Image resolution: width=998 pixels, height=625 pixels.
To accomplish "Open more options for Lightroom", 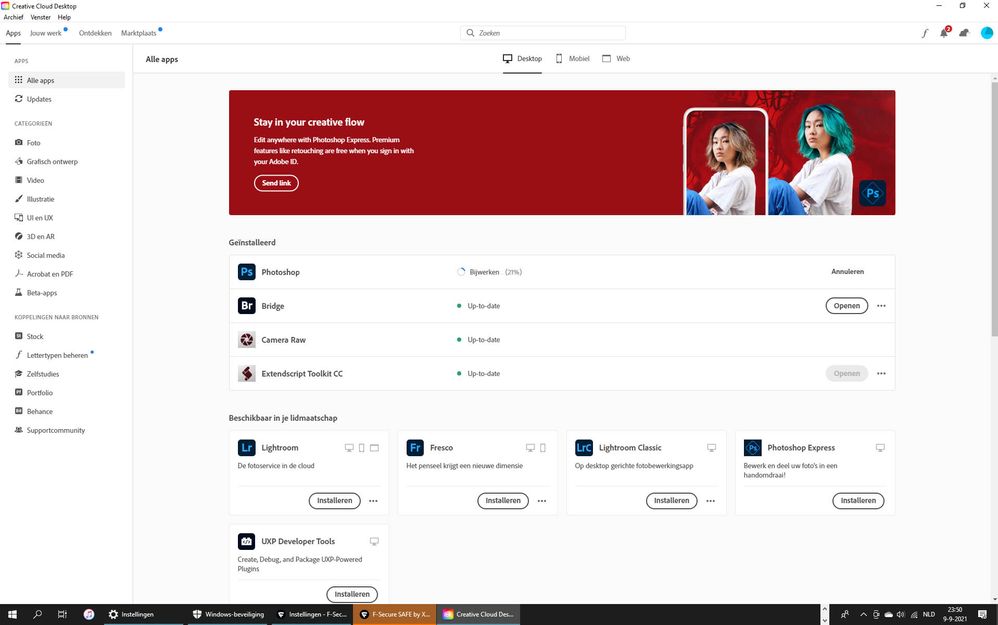I will point(374,501).
